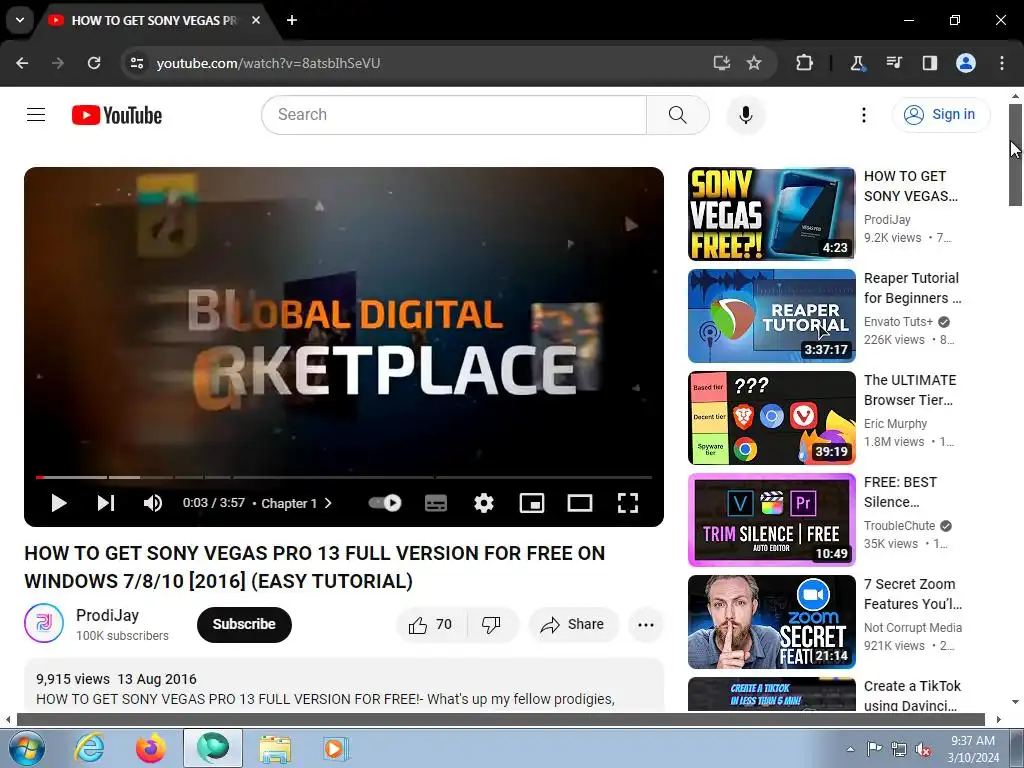Reload the current page
1024x768 pixels.
pyautogui.click(x=94, y=63)
